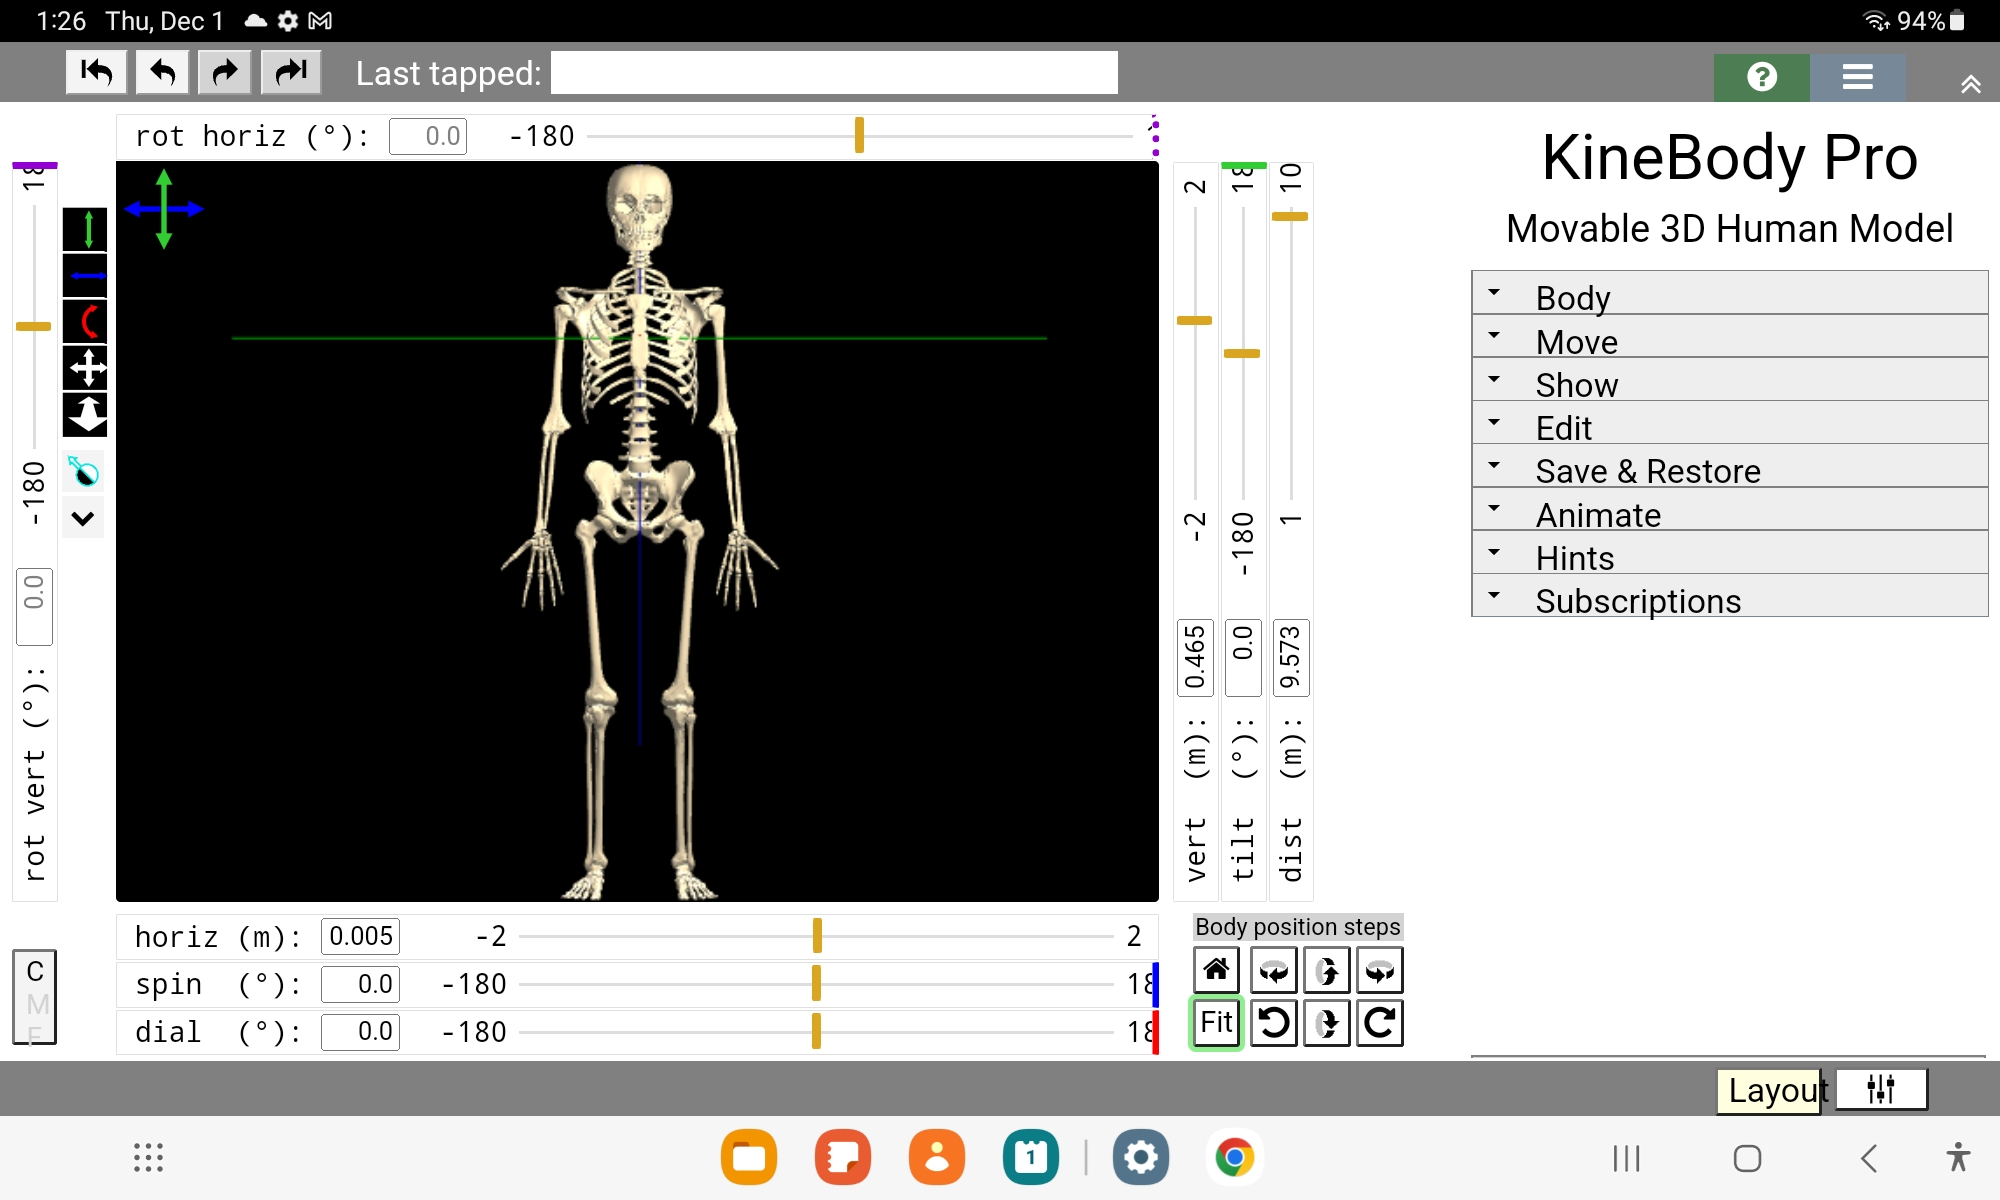Expand the tool column with the down chevron
The height and width of the screenshot is (1200, 2000).
point(83,518)
